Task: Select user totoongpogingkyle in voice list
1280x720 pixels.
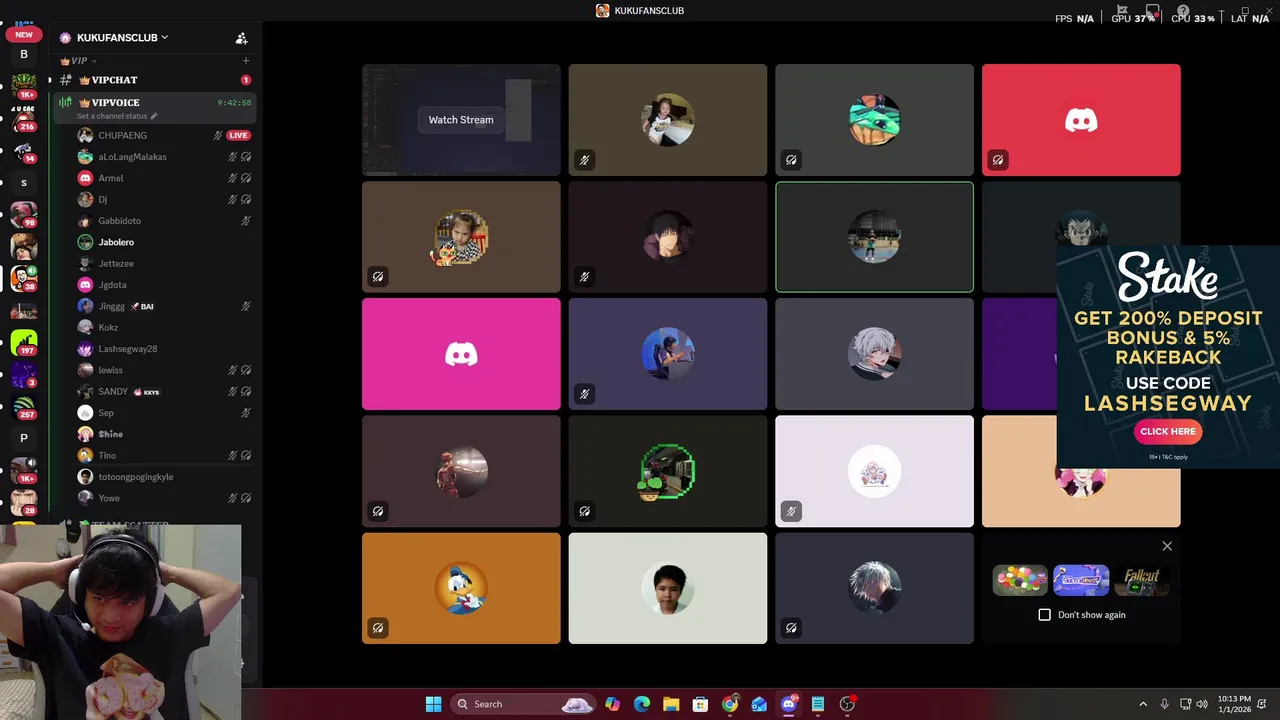Action: tap(164, 477)
